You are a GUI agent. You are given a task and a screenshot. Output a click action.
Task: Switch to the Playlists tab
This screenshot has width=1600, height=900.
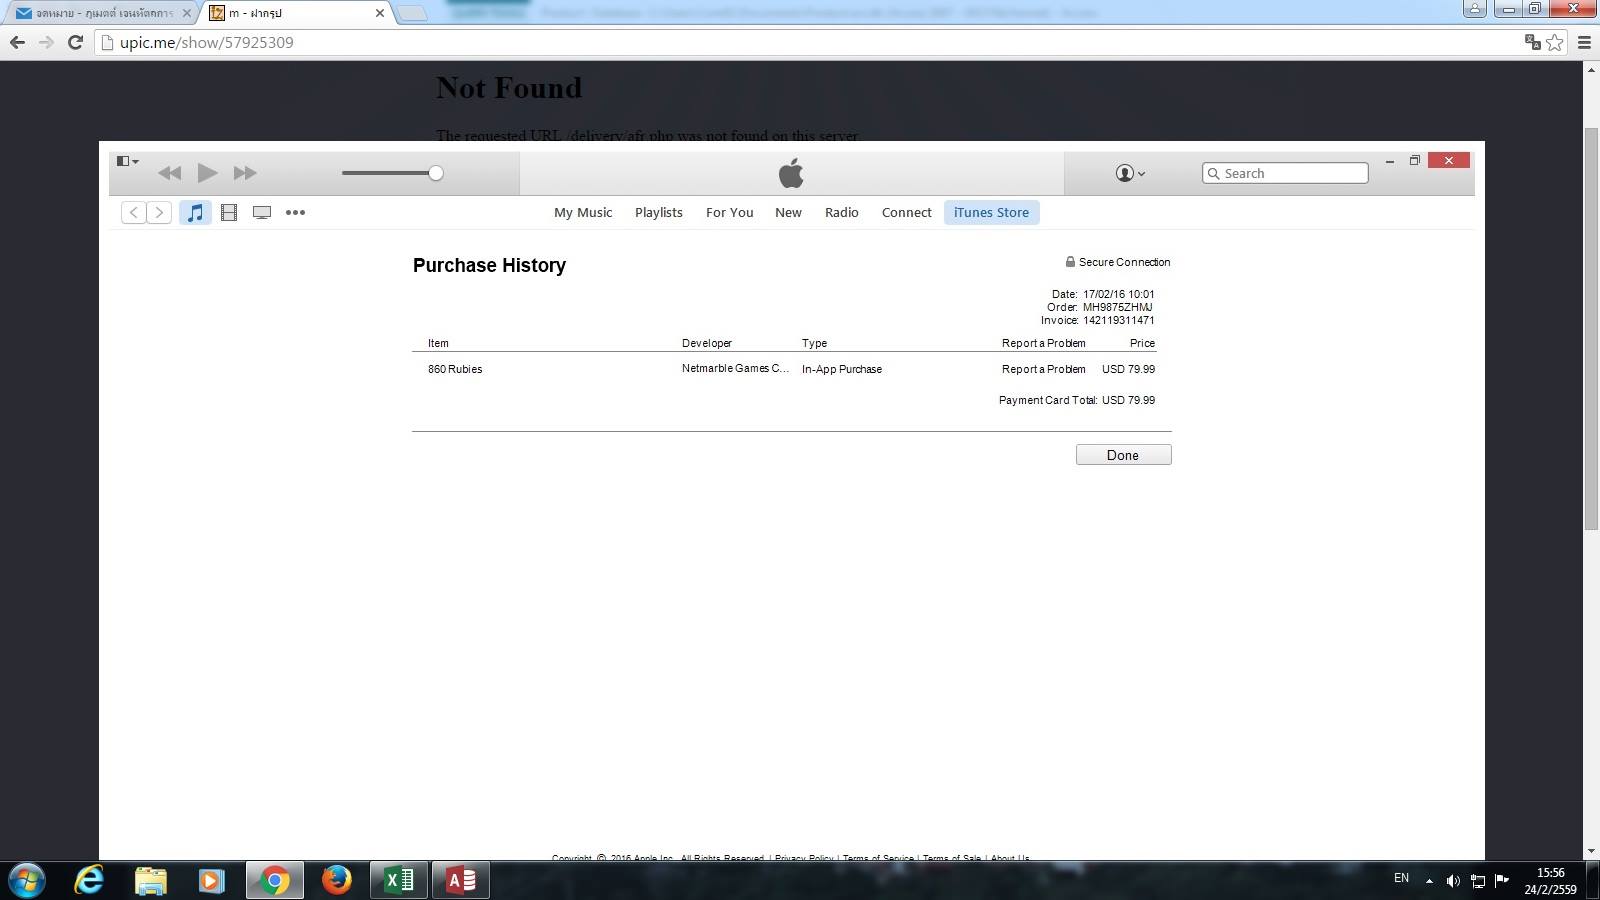pyautogui.click(x=659, y=212)
